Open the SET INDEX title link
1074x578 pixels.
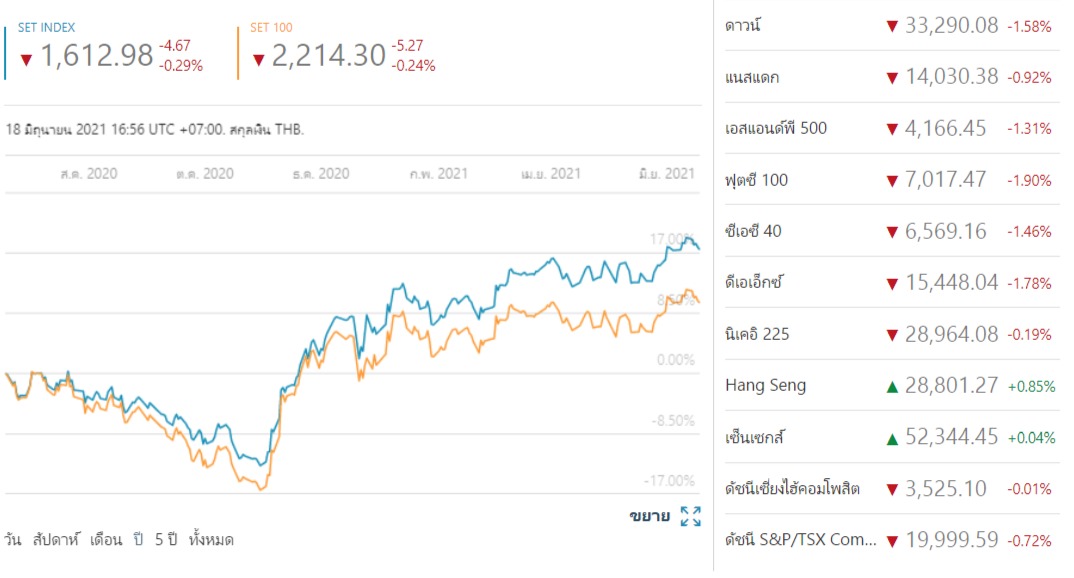coord(46,27)
